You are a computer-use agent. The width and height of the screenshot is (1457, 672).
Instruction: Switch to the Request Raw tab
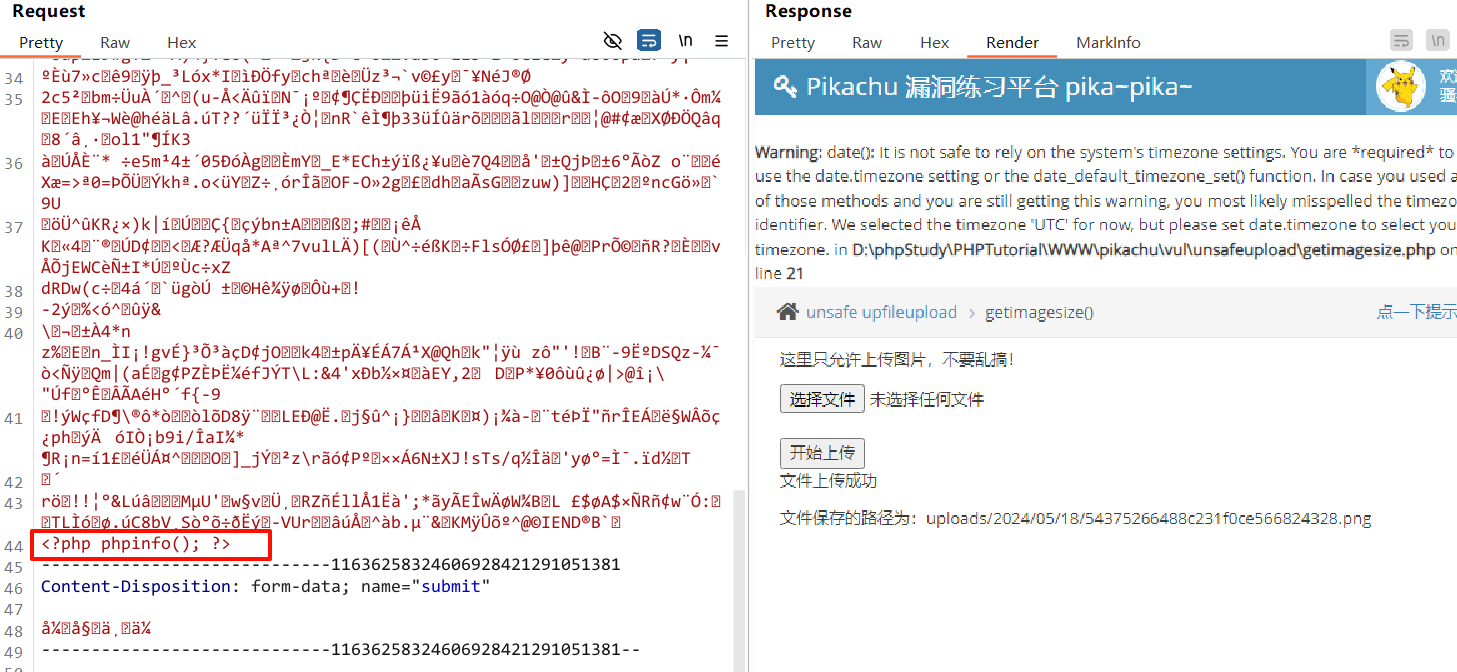(x=115, y=42)
